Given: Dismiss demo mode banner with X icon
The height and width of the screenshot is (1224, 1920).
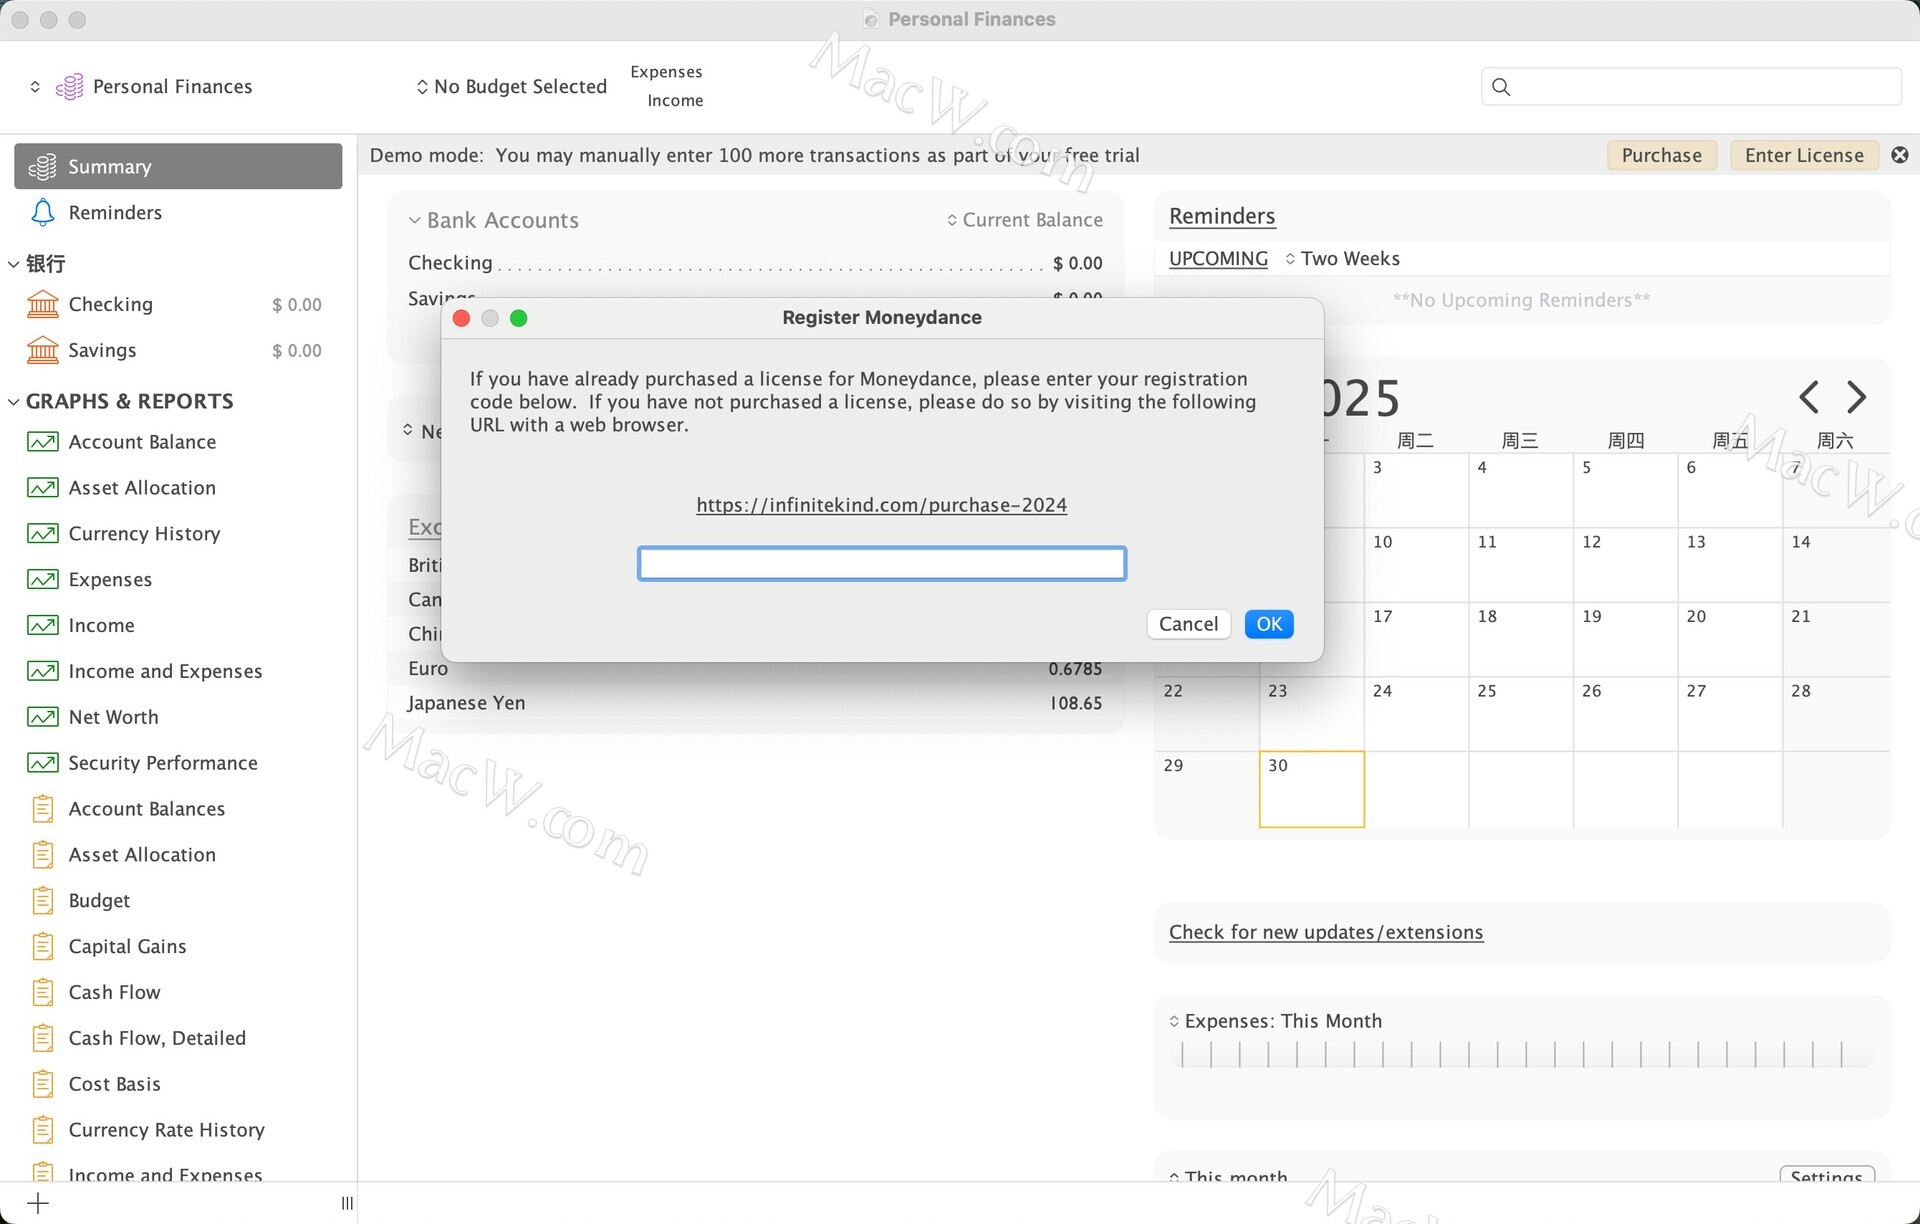Looking at the screenshot, I should click(x=1900, y=155).
